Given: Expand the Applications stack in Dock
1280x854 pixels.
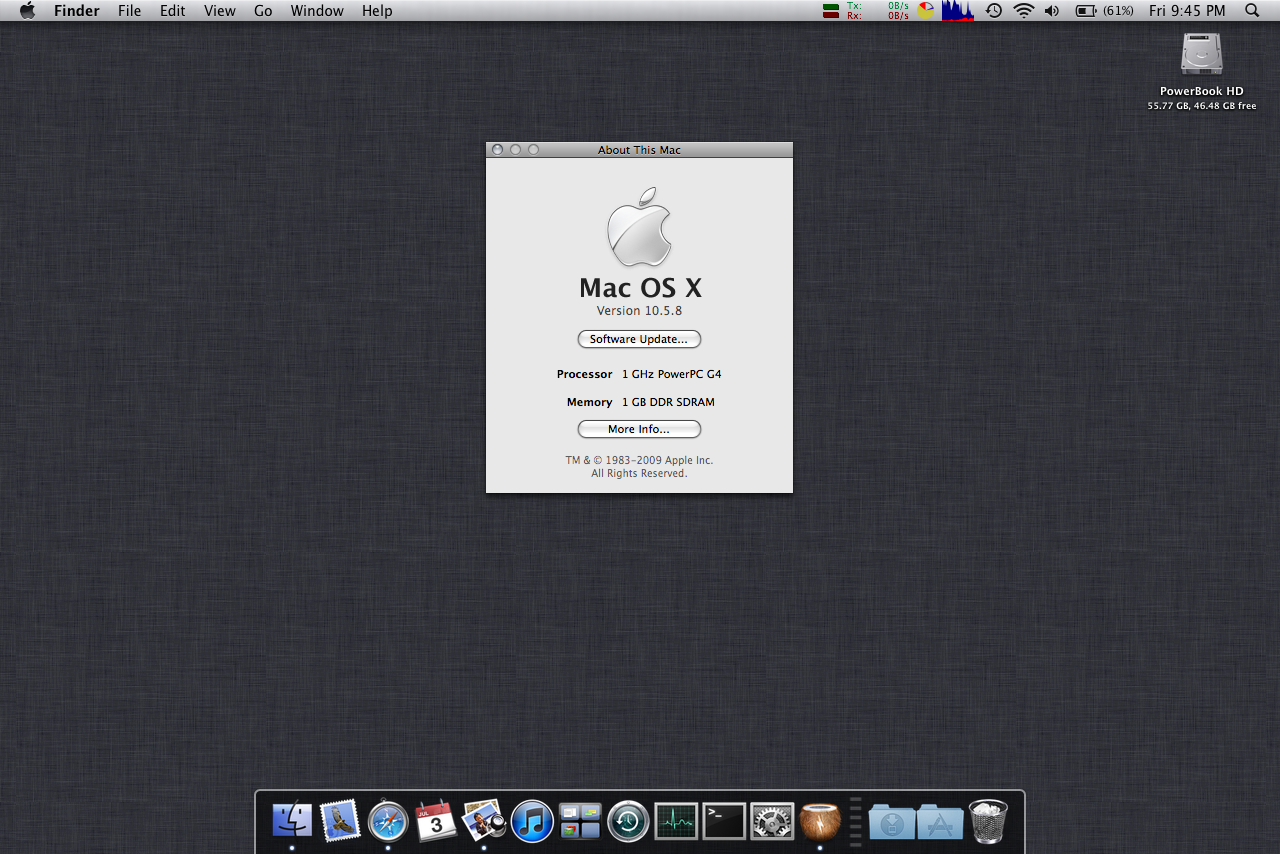Looking at the screenshot, I should [940, 821].
